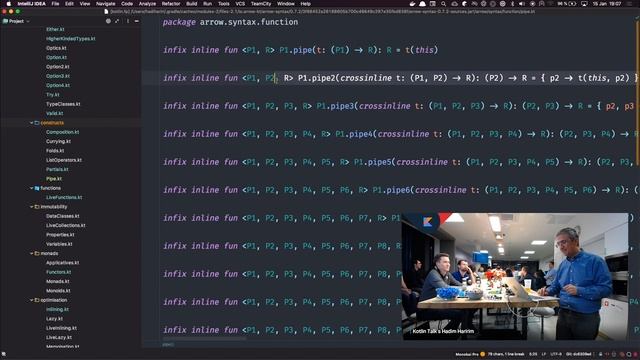Click the cloud icon in menu bar

click(x=454, y=4)
